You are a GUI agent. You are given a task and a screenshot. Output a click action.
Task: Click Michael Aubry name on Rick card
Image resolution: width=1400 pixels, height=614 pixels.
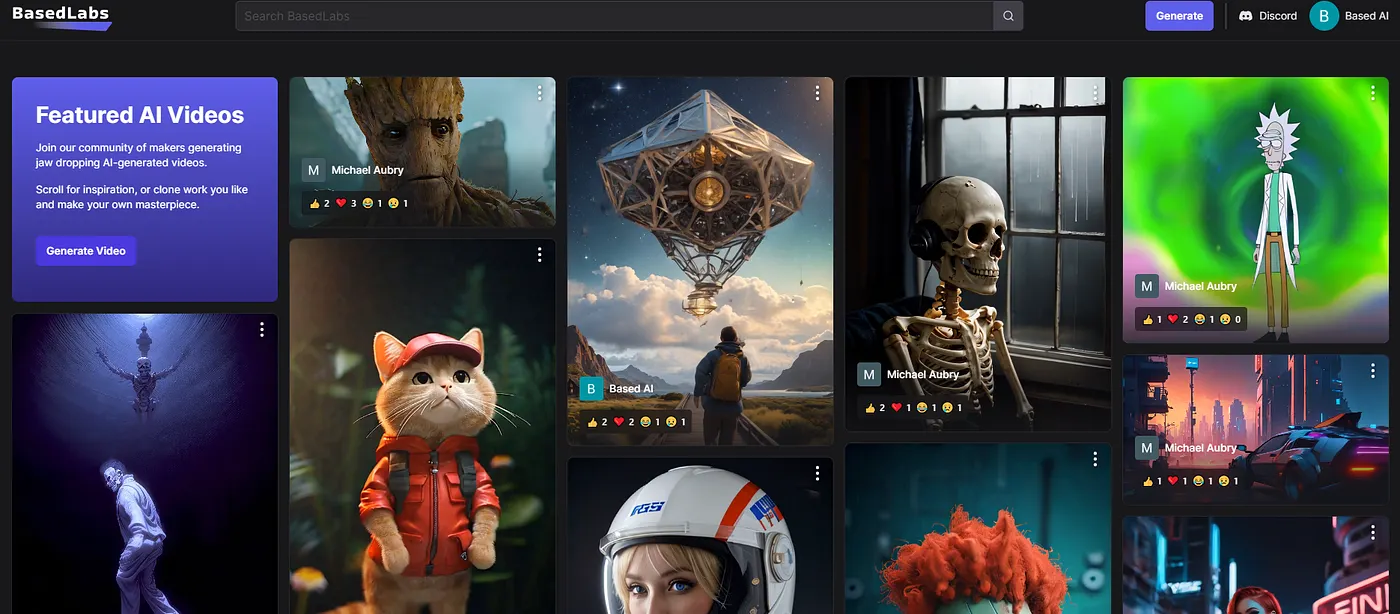[1201, 286]
